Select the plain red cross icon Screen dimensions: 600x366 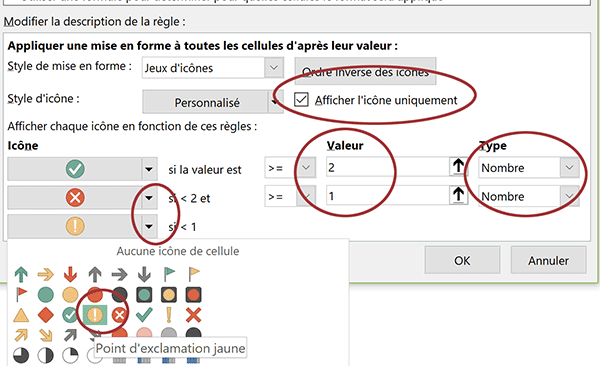pos(193,315)
